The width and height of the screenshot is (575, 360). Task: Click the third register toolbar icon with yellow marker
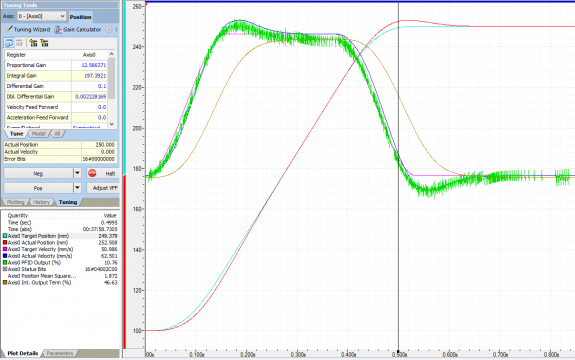click(x=33, y=43)
